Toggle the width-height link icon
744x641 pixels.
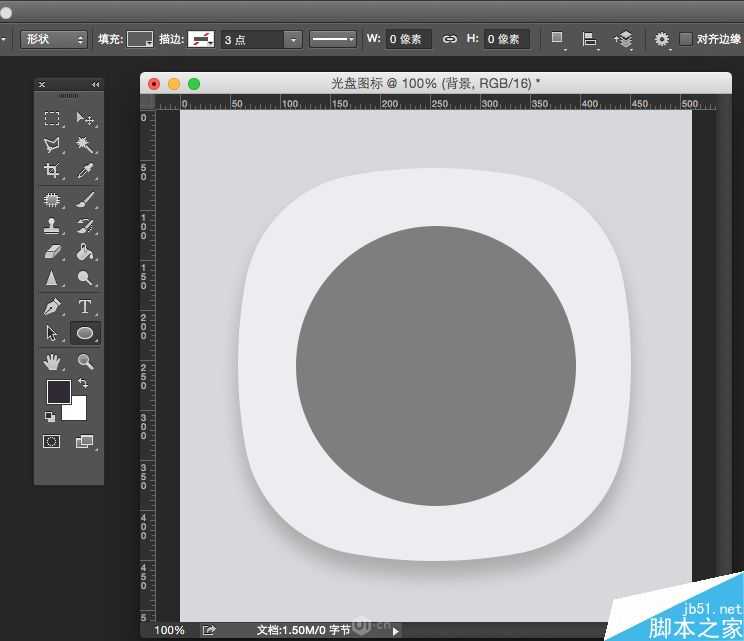click(449, 39)
